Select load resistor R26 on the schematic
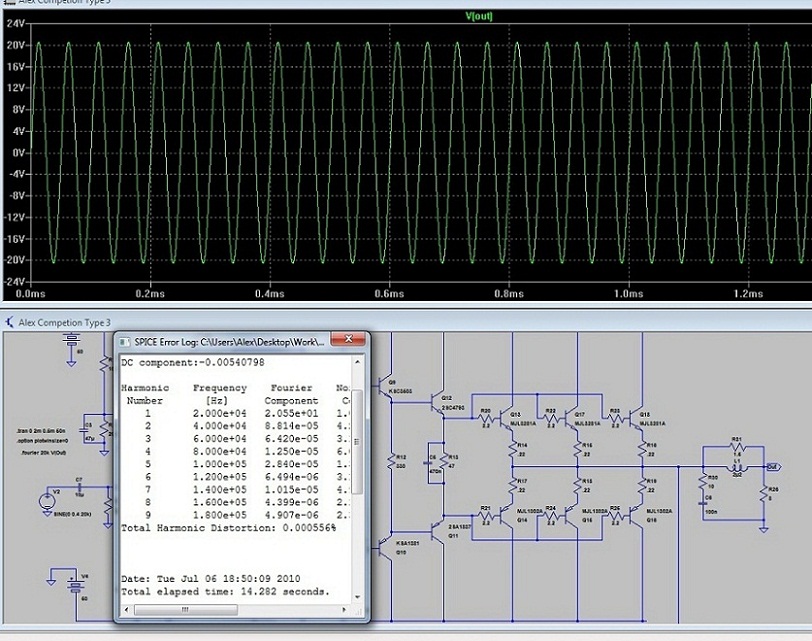This screenshot has height=641, width=812. click(763, 493)
